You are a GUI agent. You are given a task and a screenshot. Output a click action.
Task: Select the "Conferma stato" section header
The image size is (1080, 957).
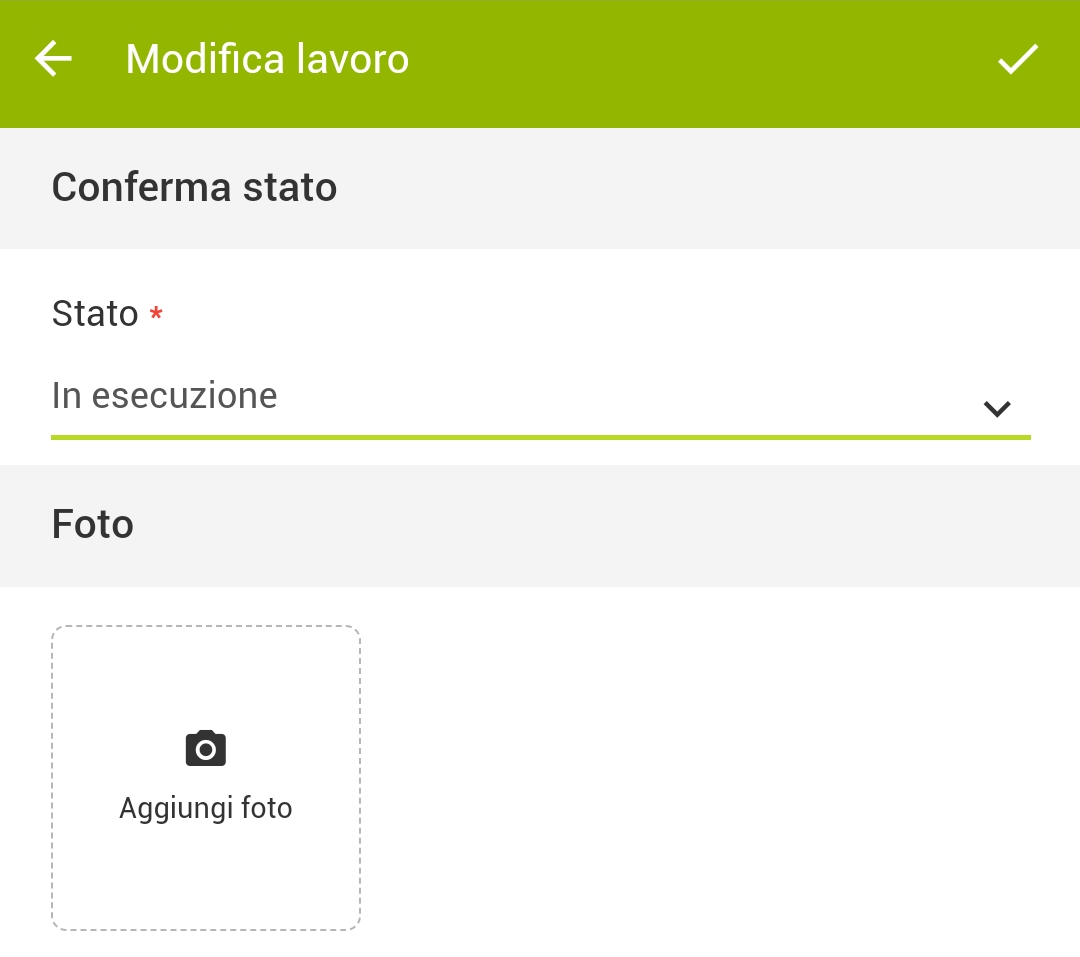click(x=194, y=188)
